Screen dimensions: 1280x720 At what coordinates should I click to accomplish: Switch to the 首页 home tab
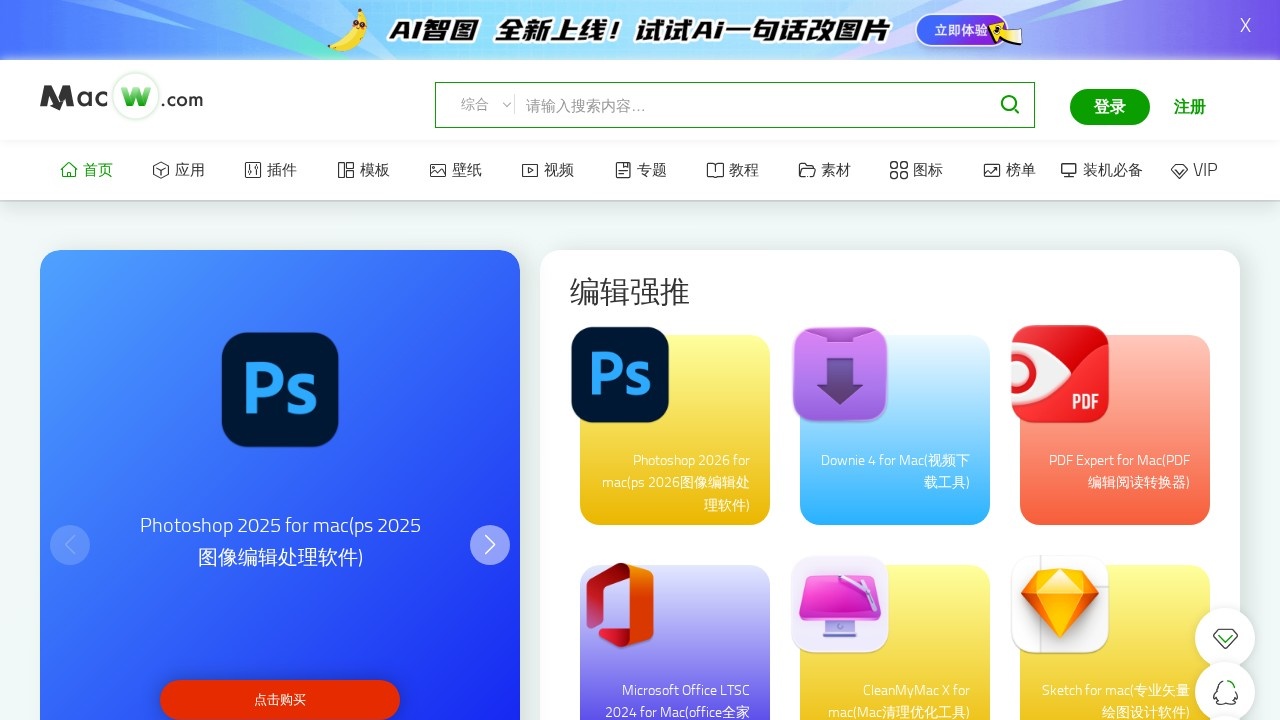pos(86,170)
